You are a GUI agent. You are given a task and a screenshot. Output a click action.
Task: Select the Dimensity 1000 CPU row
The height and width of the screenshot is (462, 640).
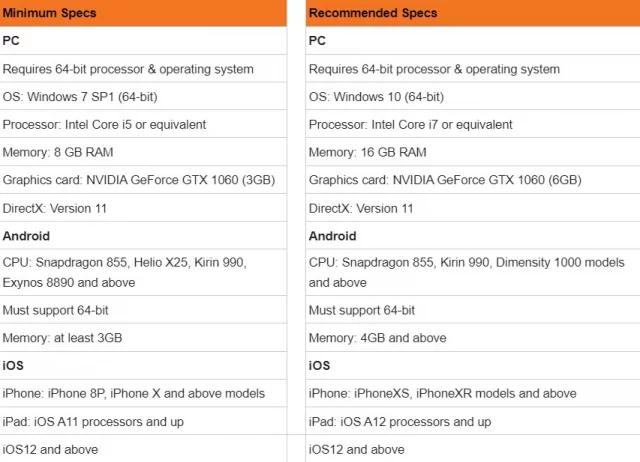click(x=473, y=273)
